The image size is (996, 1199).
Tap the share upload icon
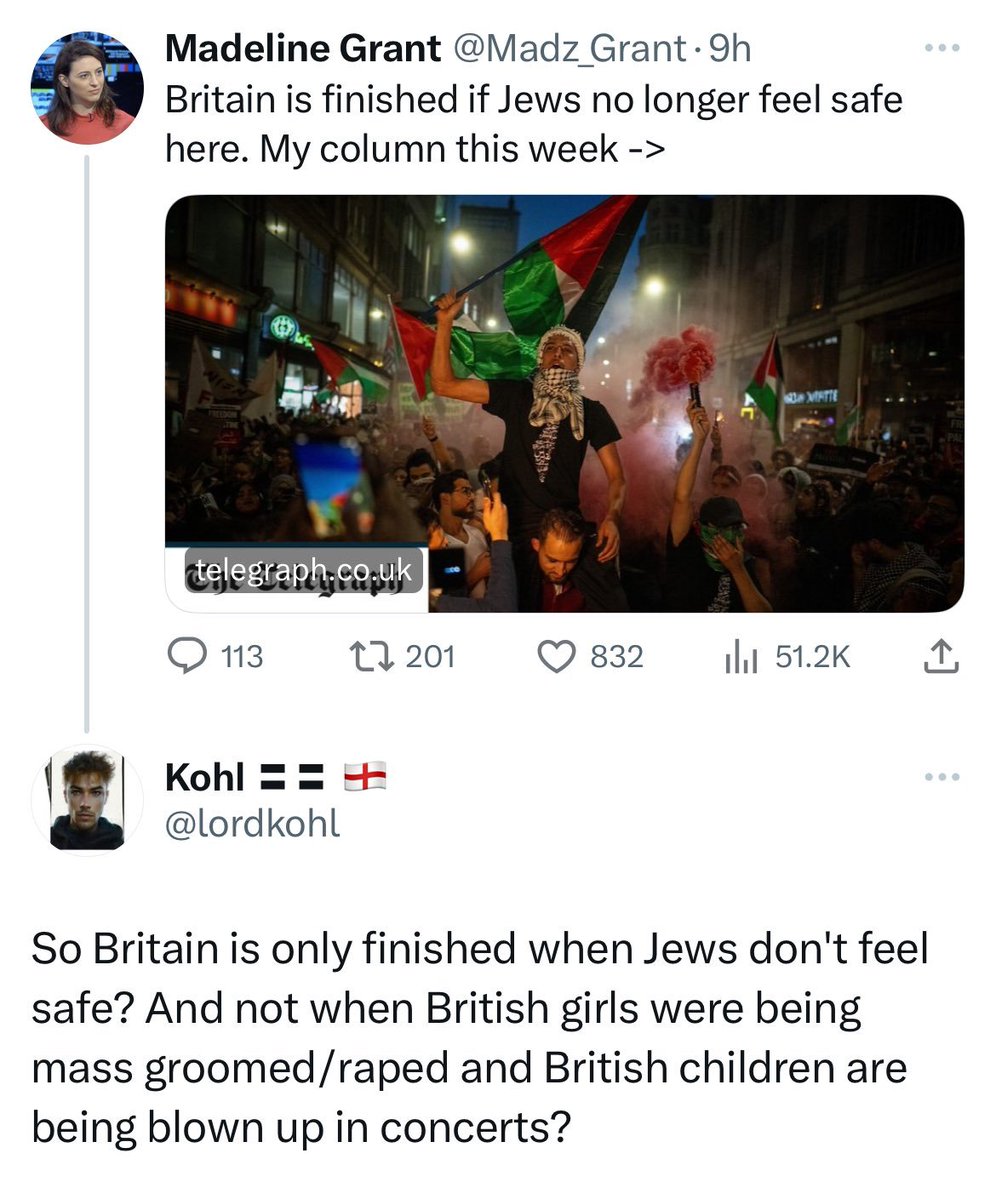click(x=938, y=656)
